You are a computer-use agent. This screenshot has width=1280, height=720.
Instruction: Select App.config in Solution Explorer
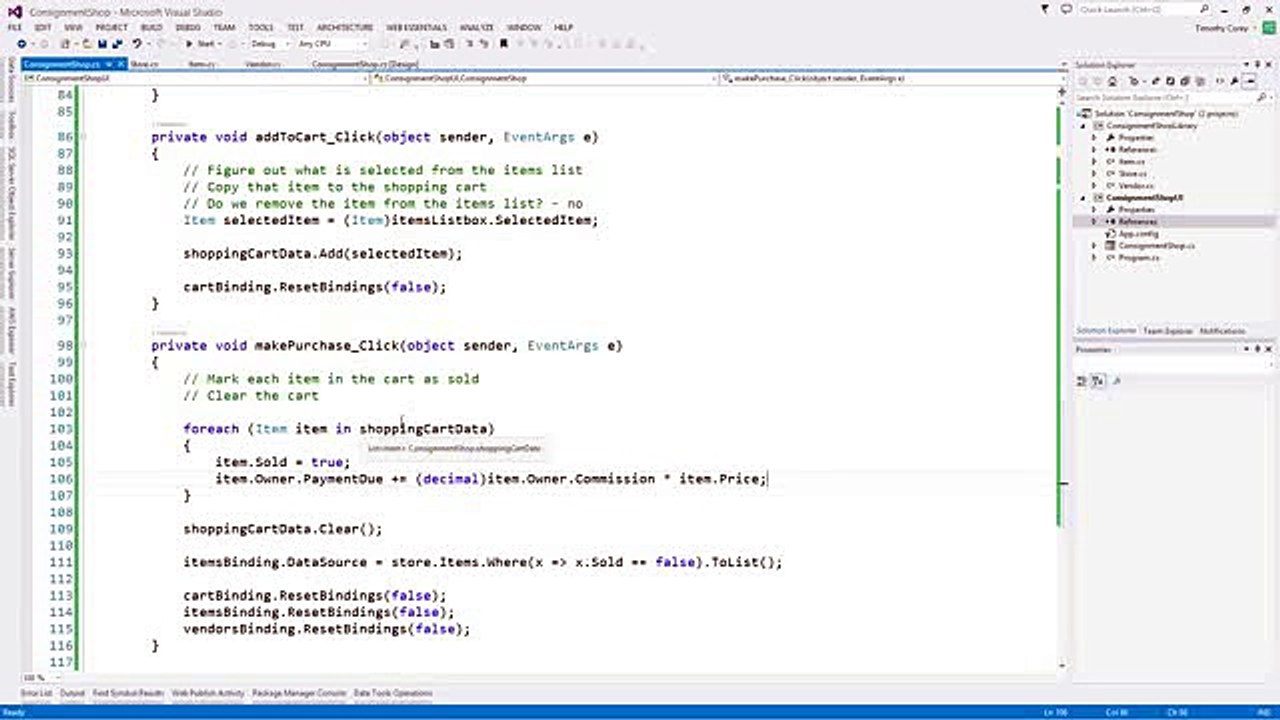[x=1137, y=233]
